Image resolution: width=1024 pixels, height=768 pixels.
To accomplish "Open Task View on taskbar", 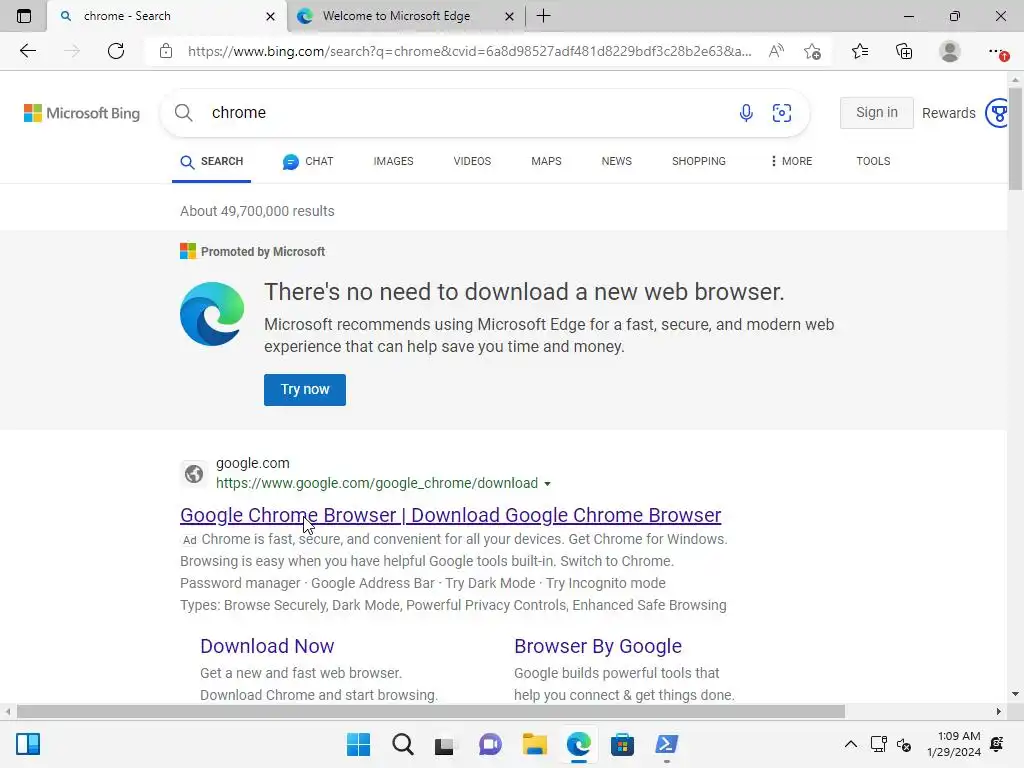I will [x=445, y=744].
